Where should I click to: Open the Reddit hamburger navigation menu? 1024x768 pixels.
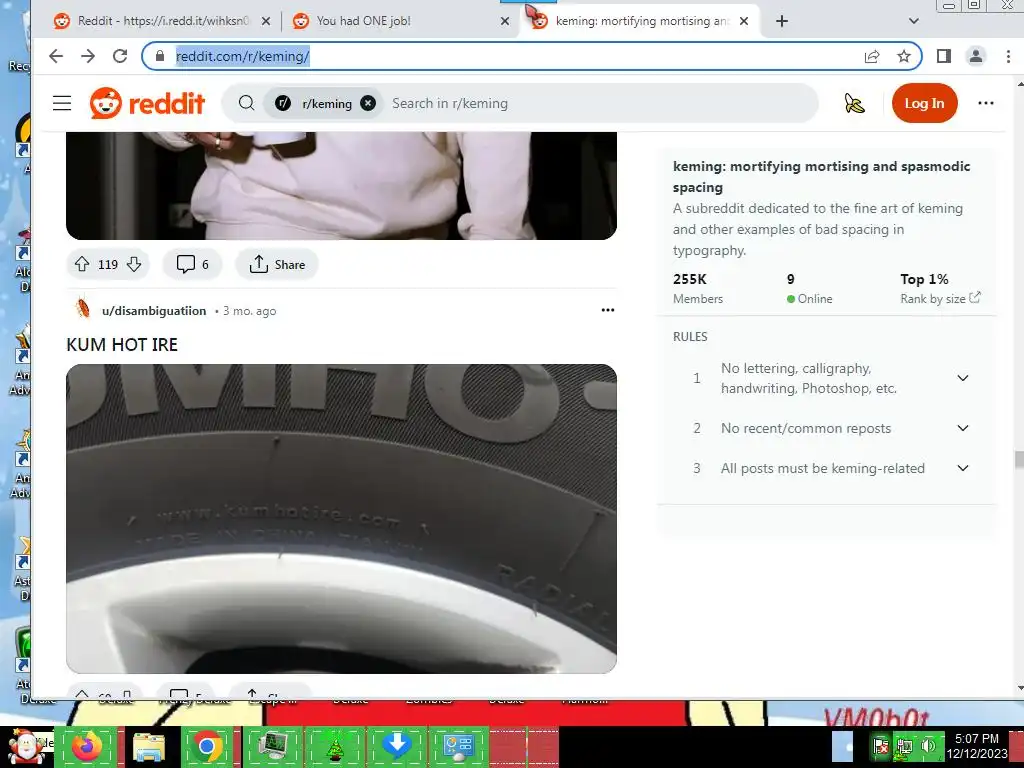[x=62, y=103]
